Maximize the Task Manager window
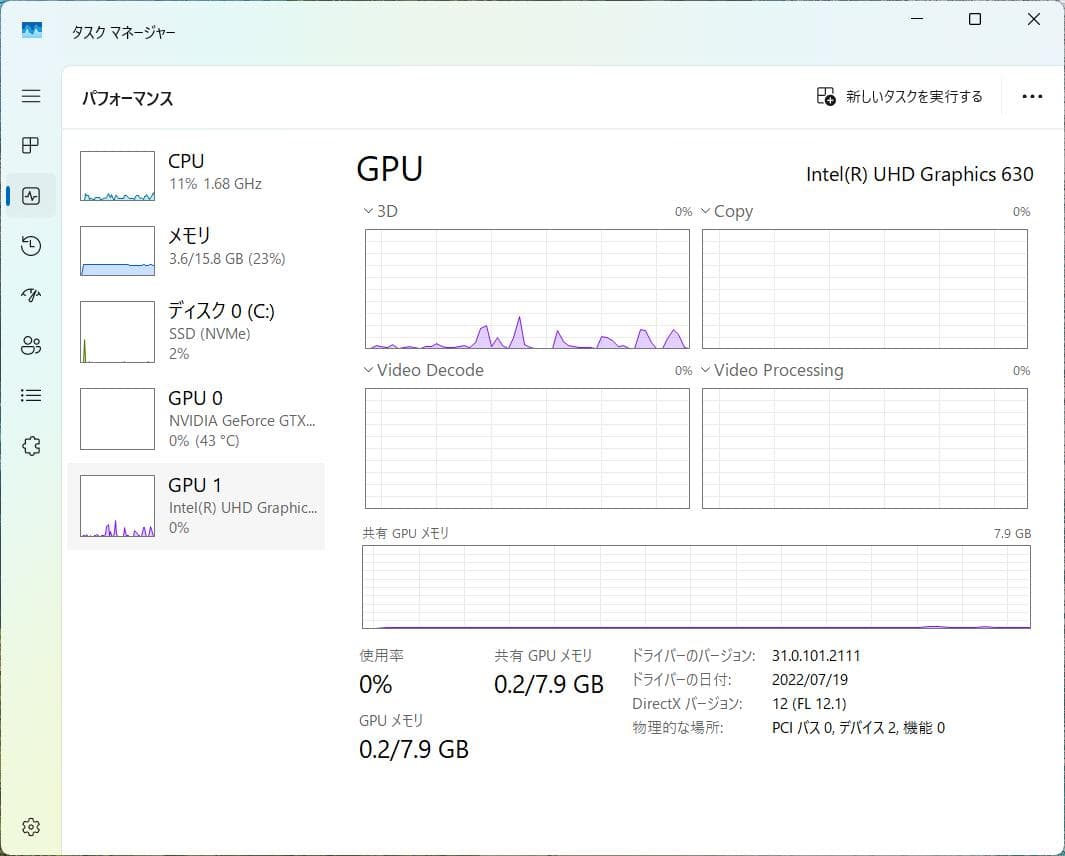Viewport: 1065px width, 856px height. pyautogui.click(x=975, y=19)
